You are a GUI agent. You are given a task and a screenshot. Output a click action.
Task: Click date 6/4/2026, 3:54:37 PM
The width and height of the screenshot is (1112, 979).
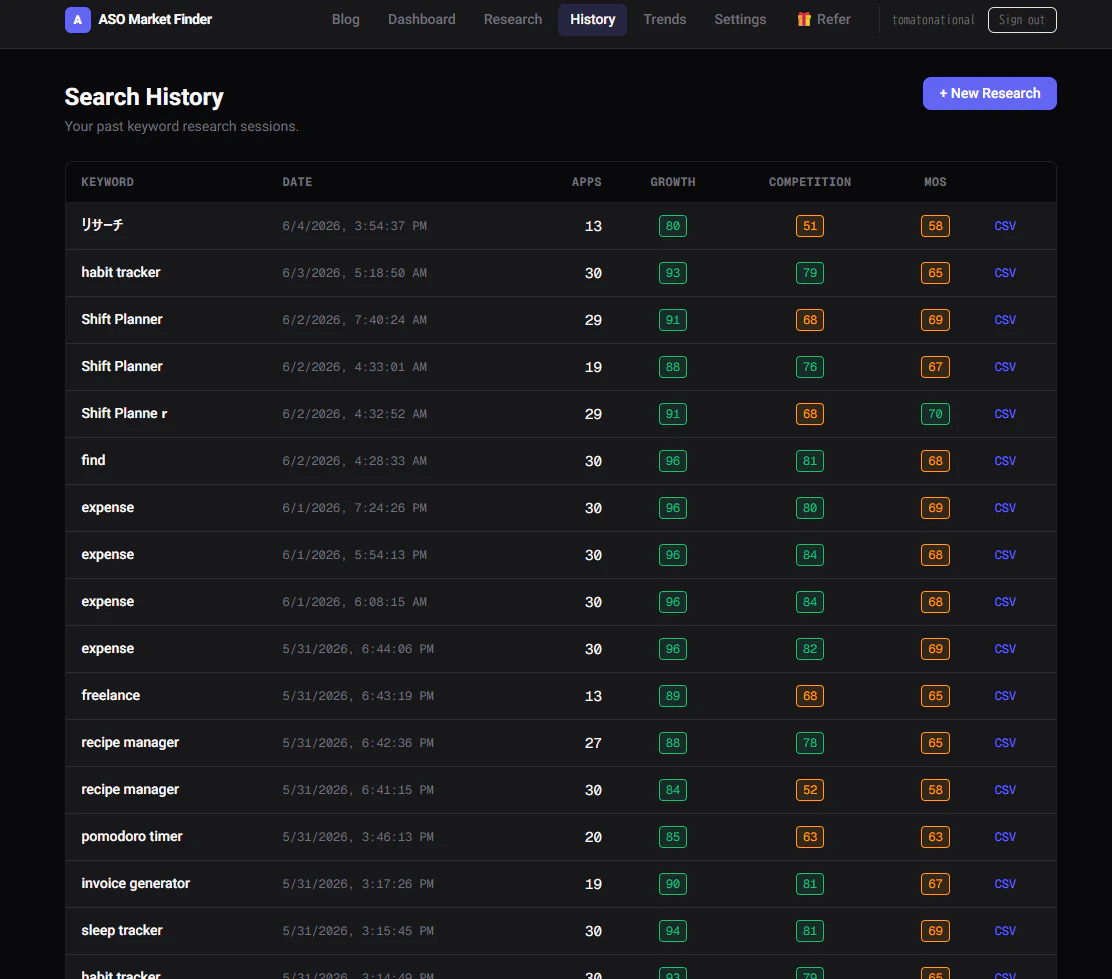tap(355, 226)
